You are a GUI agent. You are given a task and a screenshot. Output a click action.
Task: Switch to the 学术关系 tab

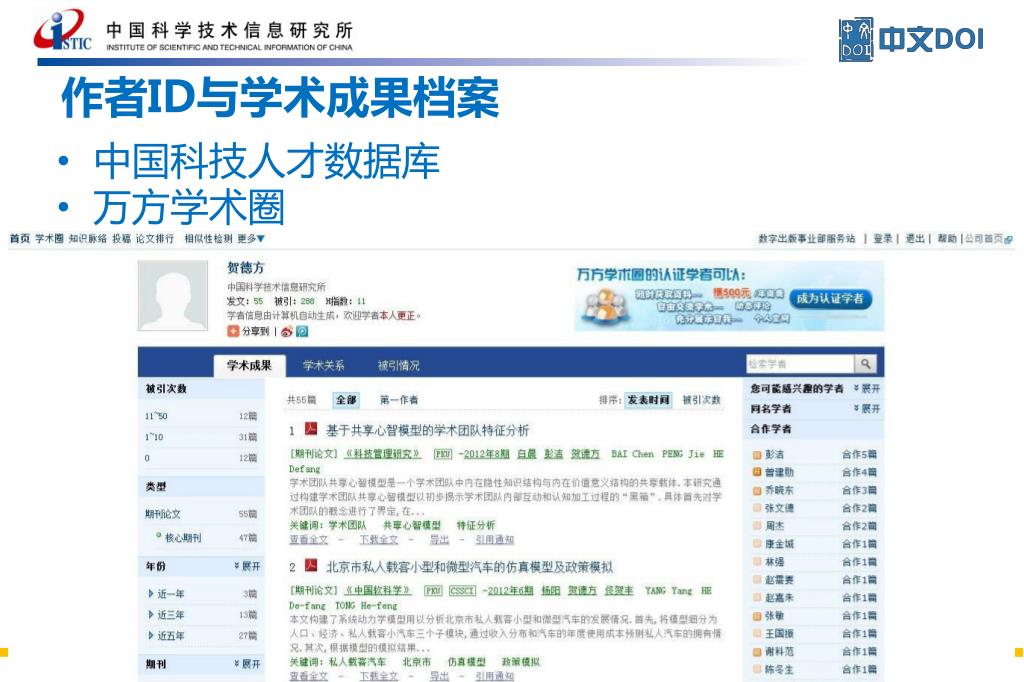(x=323, y=366)
